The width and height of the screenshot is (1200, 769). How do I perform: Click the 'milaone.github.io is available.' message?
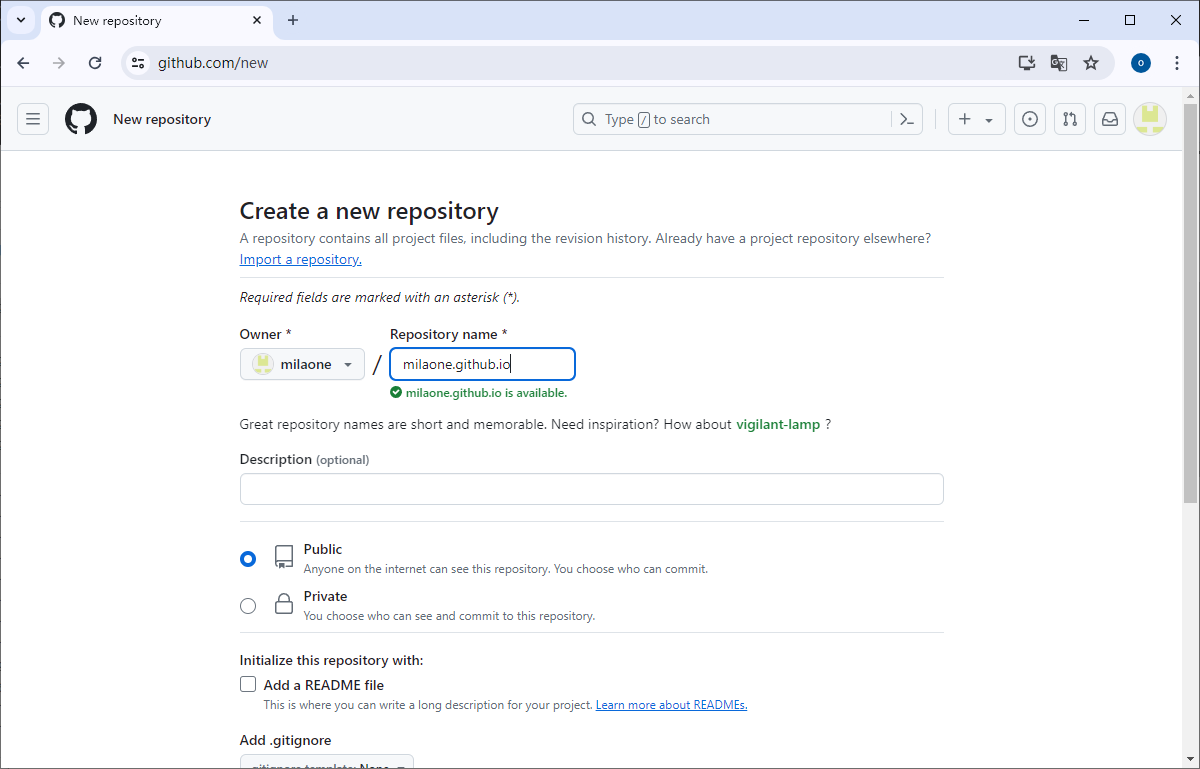[x=486, y=393]
